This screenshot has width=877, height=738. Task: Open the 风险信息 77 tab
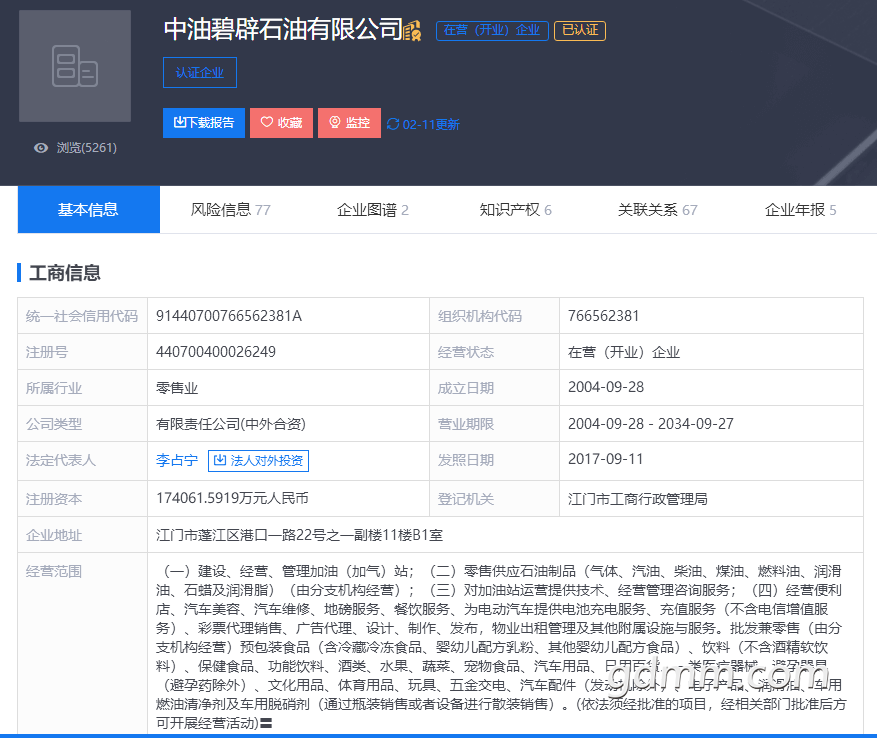[230, 210]
